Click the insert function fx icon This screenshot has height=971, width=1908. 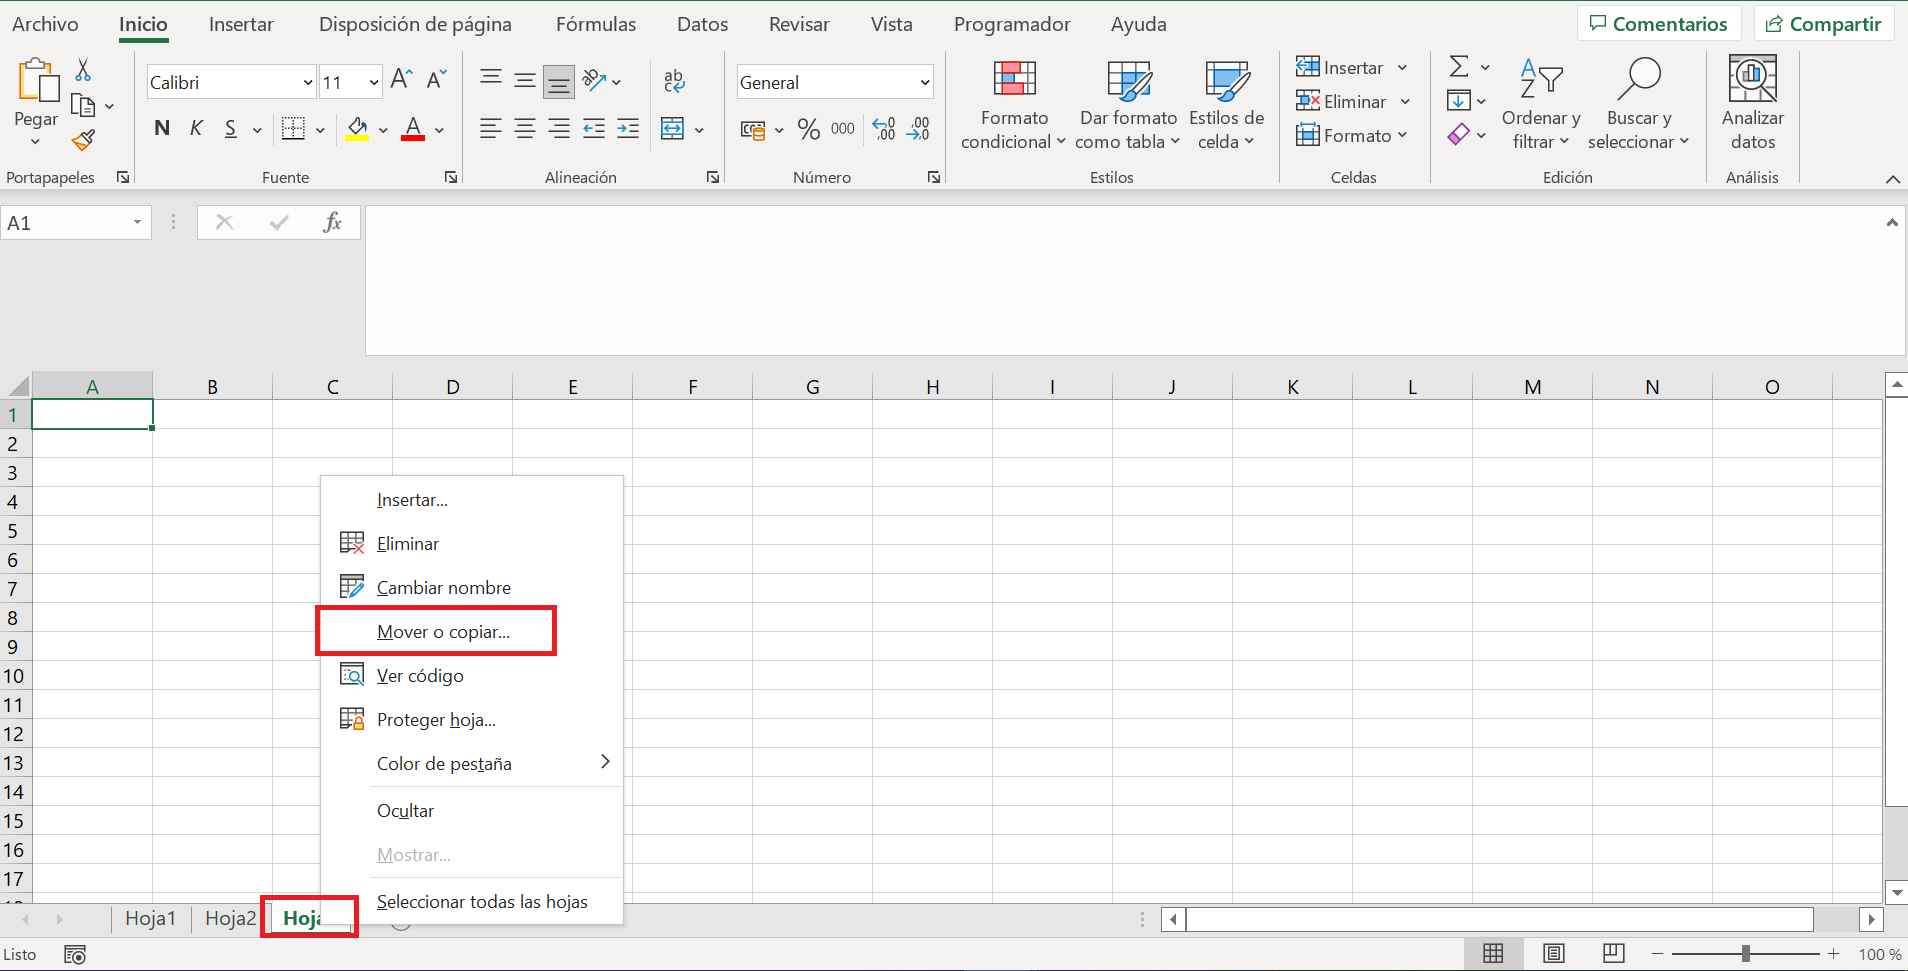coord(332,222)
